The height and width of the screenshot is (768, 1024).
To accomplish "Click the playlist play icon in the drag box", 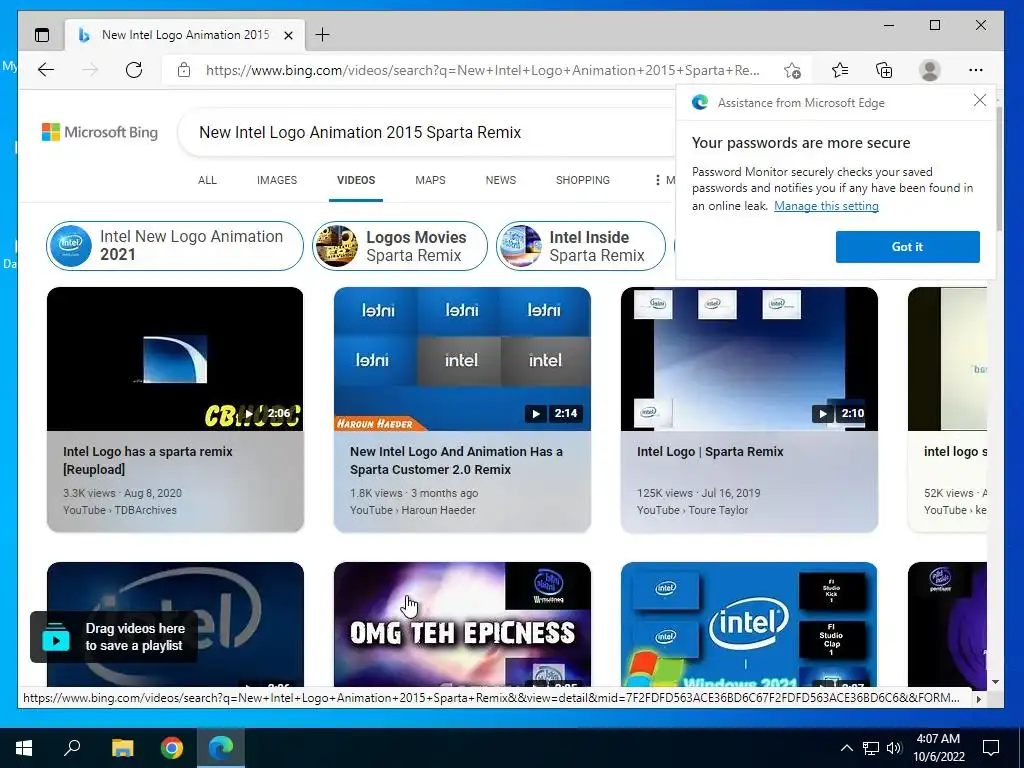I will (x=56, y=638).
